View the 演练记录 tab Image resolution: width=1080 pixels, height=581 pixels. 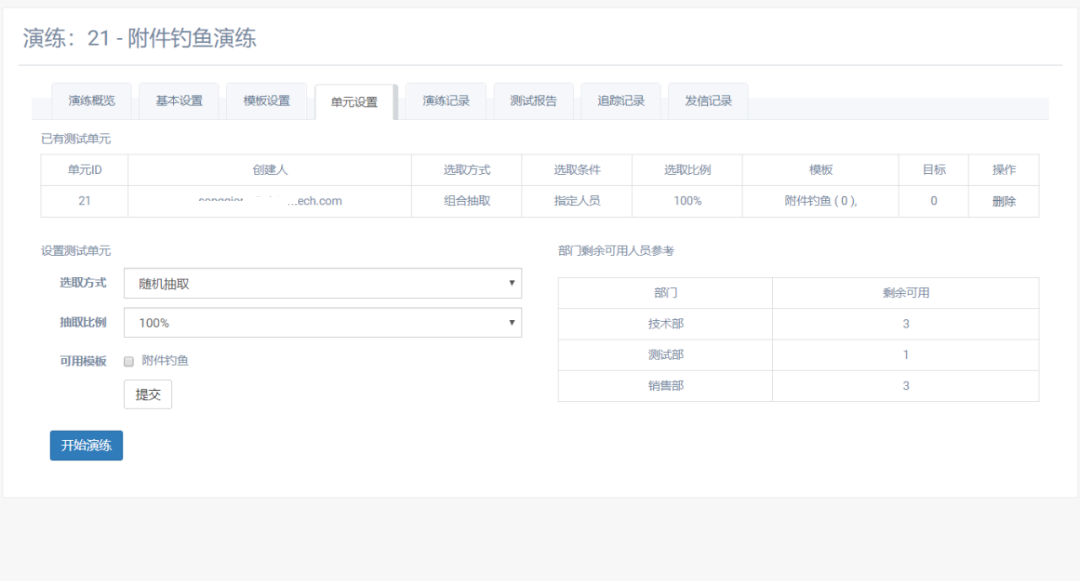tap(446, 101)
